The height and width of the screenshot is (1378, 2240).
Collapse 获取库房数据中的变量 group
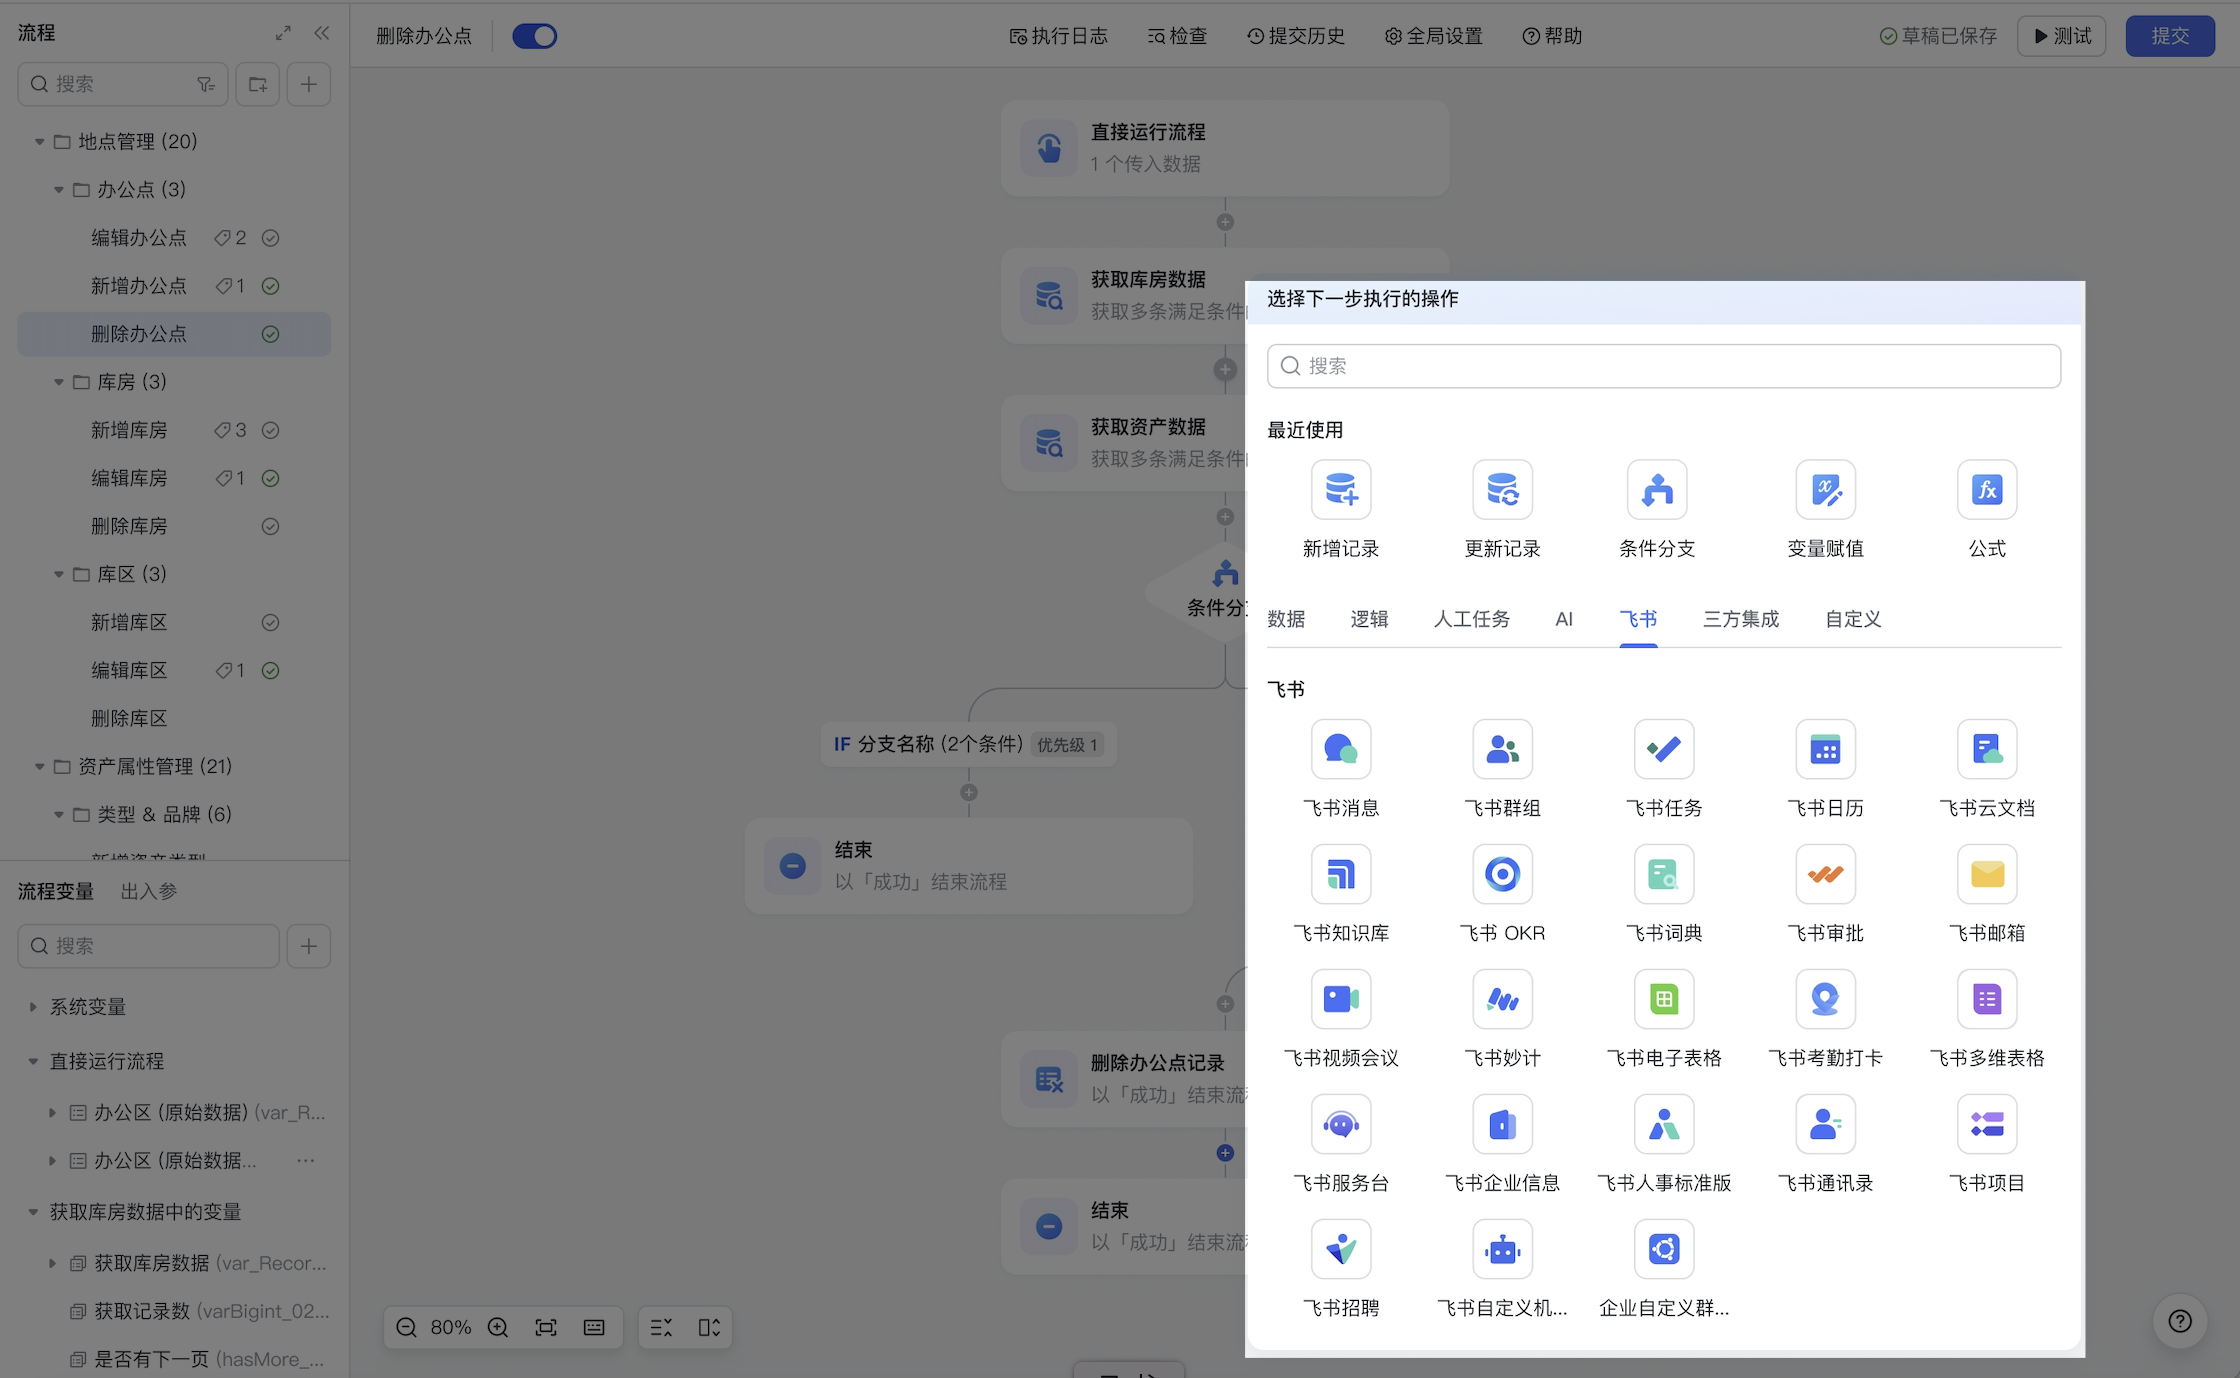tap(33, 1212)
